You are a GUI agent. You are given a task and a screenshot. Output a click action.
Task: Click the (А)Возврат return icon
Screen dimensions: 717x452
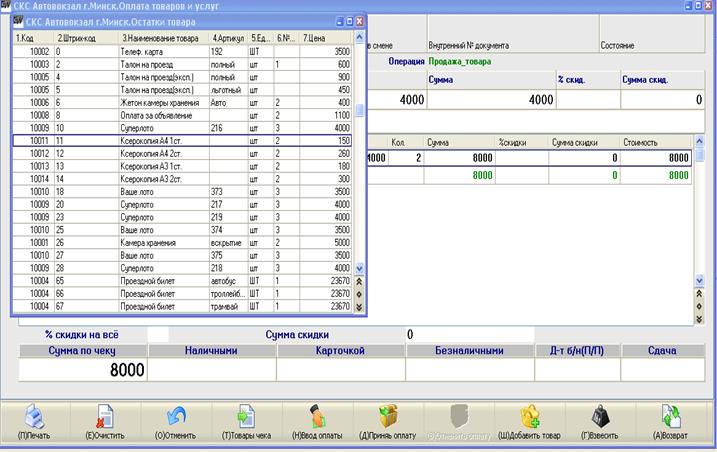671,417
